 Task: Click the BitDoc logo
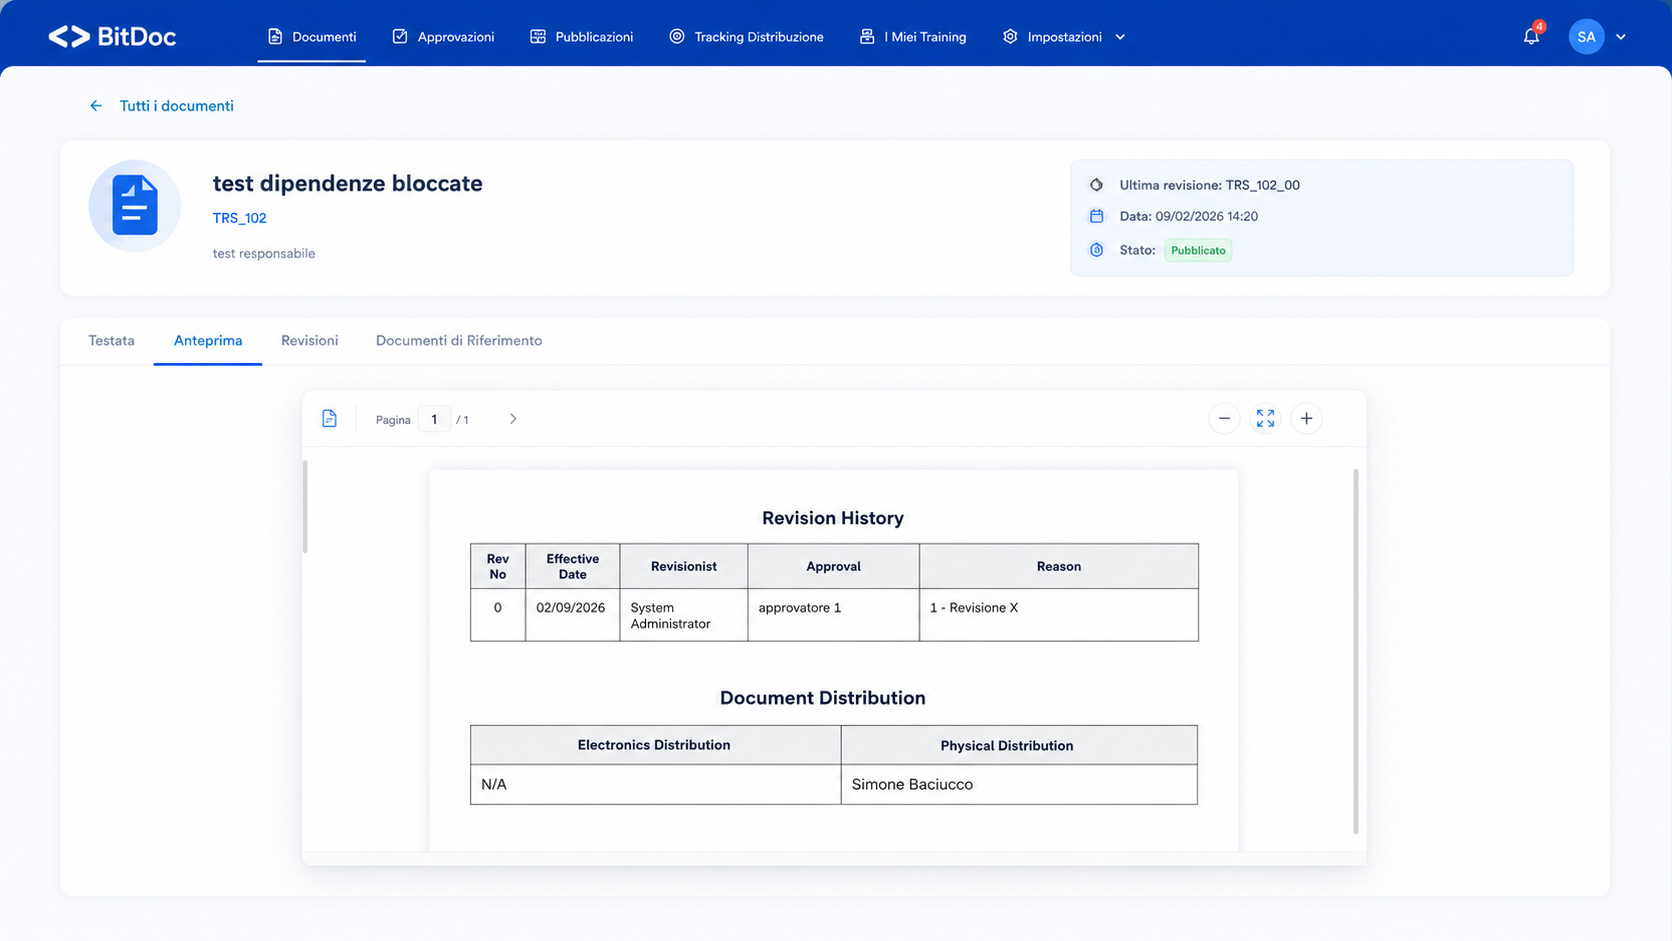pyautogui.click(x=112, y=37)
